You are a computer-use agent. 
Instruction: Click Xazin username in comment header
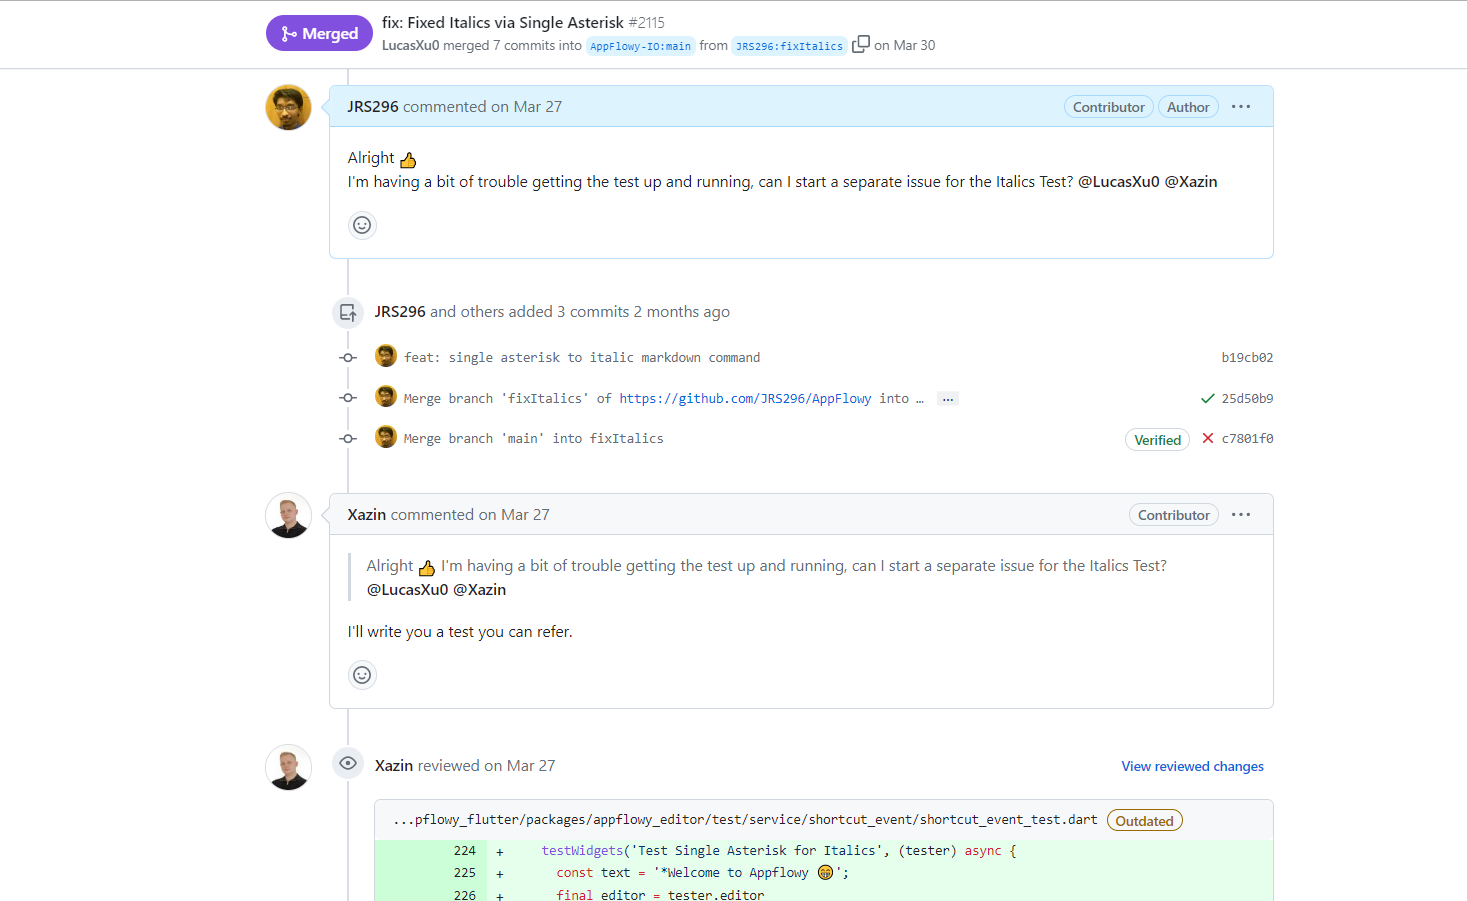pyautogui.click(x=366, y=514)
